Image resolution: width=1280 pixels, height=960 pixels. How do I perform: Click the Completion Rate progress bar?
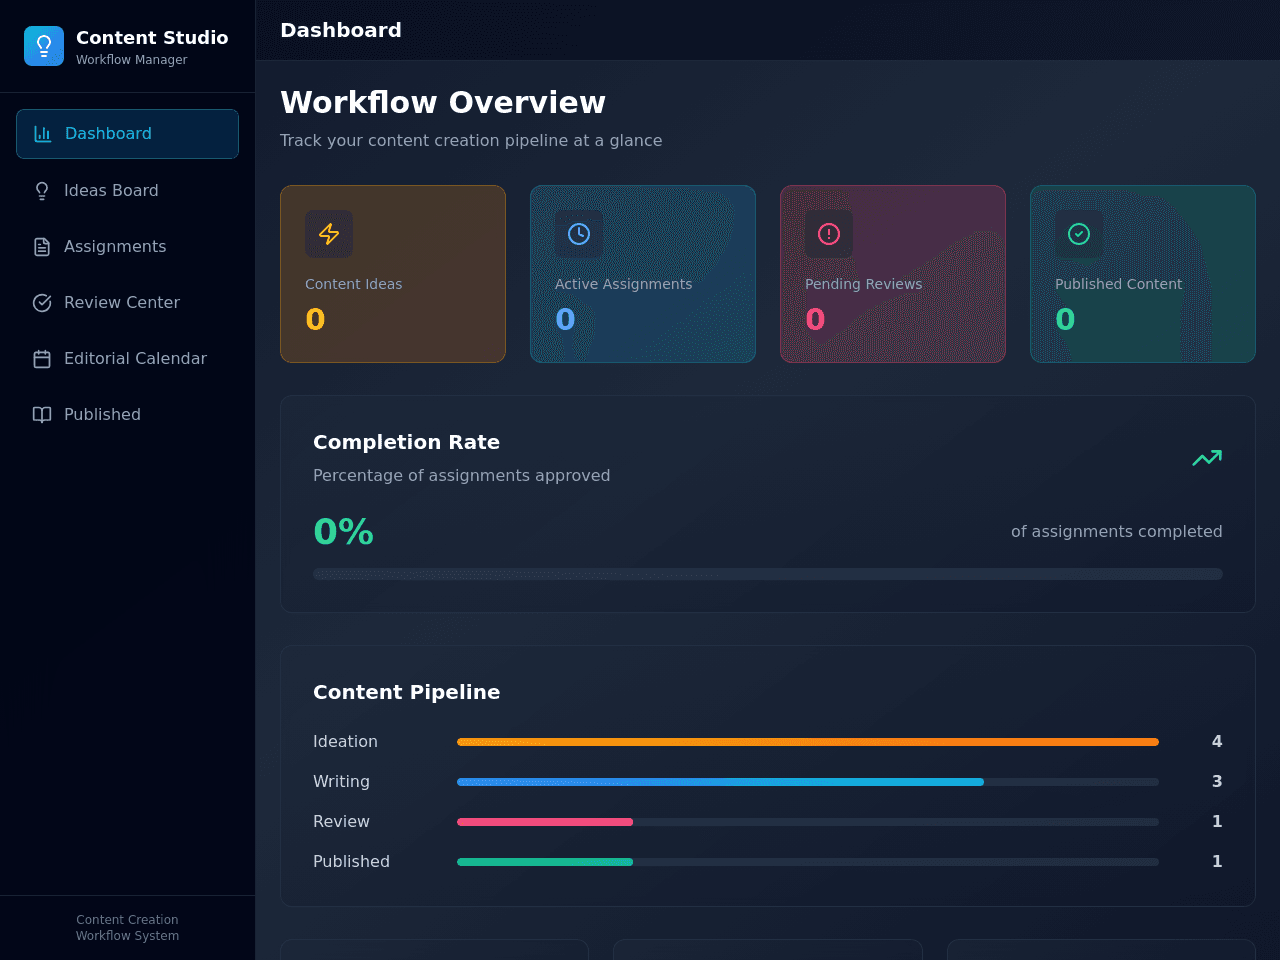tap(768, 574)
